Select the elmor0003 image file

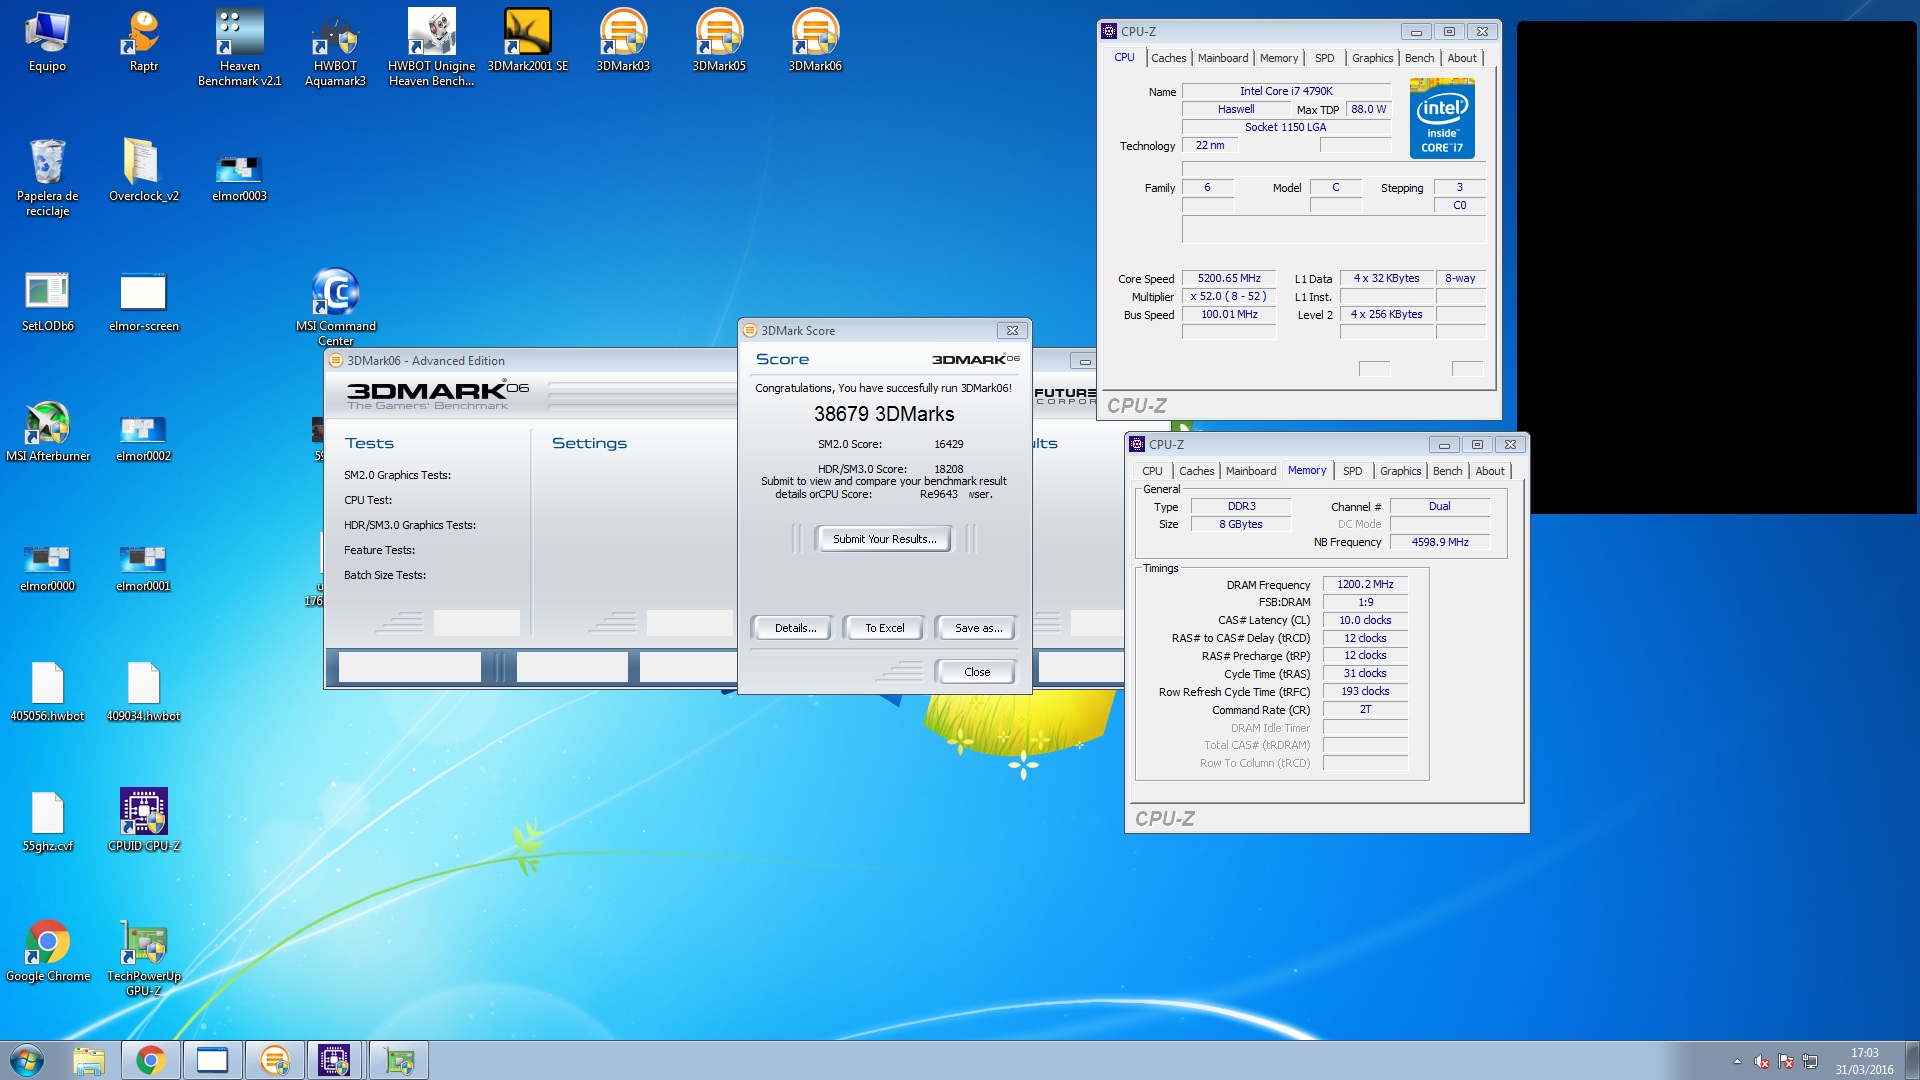click(x=239, y=178)
